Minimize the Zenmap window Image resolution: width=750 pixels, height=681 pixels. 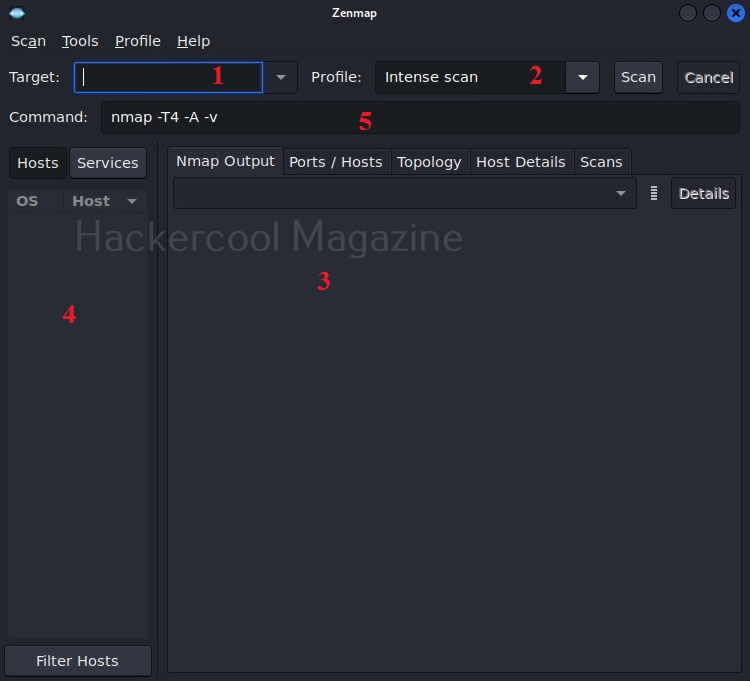click(x=688, y=13)
